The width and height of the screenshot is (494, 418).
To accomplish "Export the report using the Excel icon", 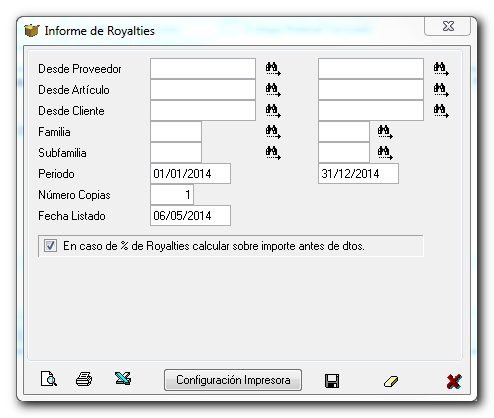I will (x=123, y=379).
